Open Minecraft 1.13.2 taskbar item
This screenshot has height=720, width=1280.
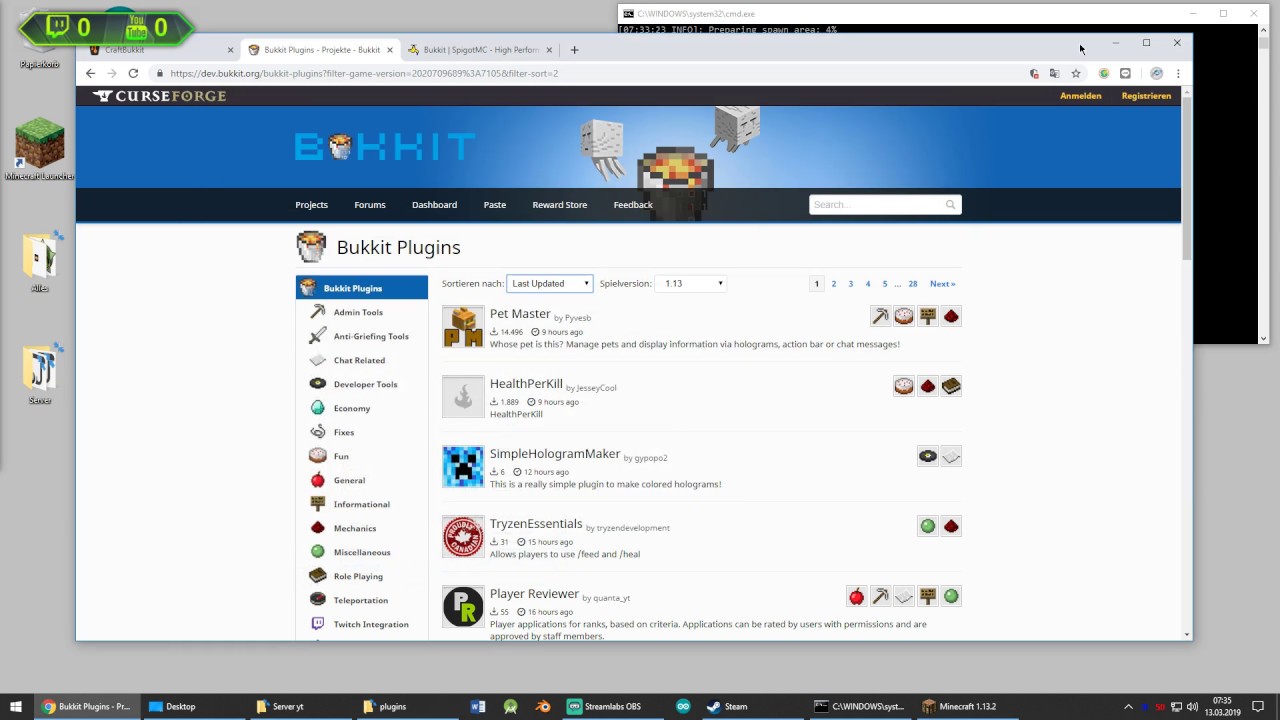click(959, 706)
